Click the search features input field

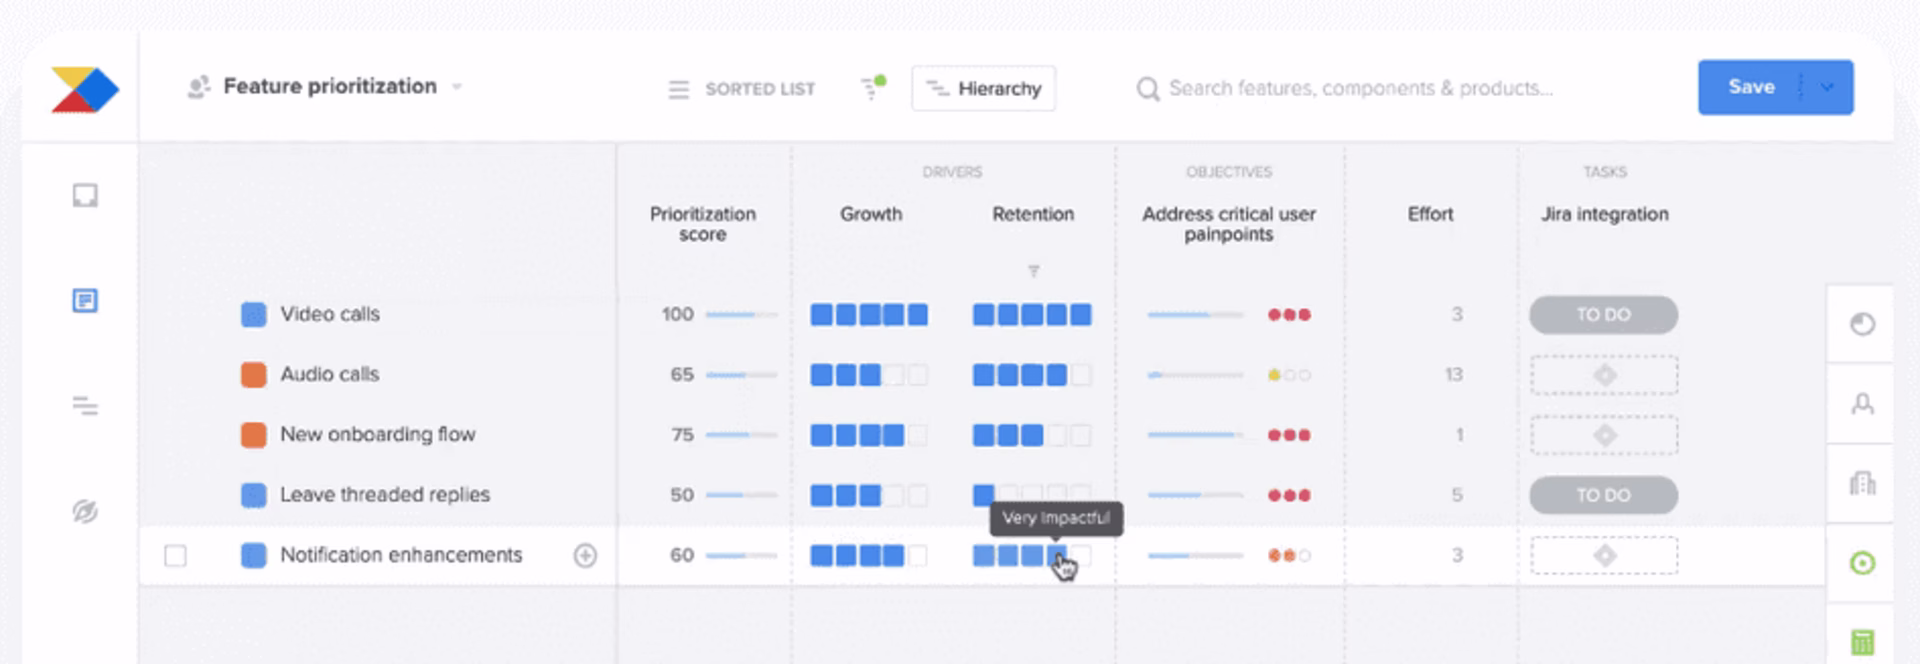(x=1360, y=88)
